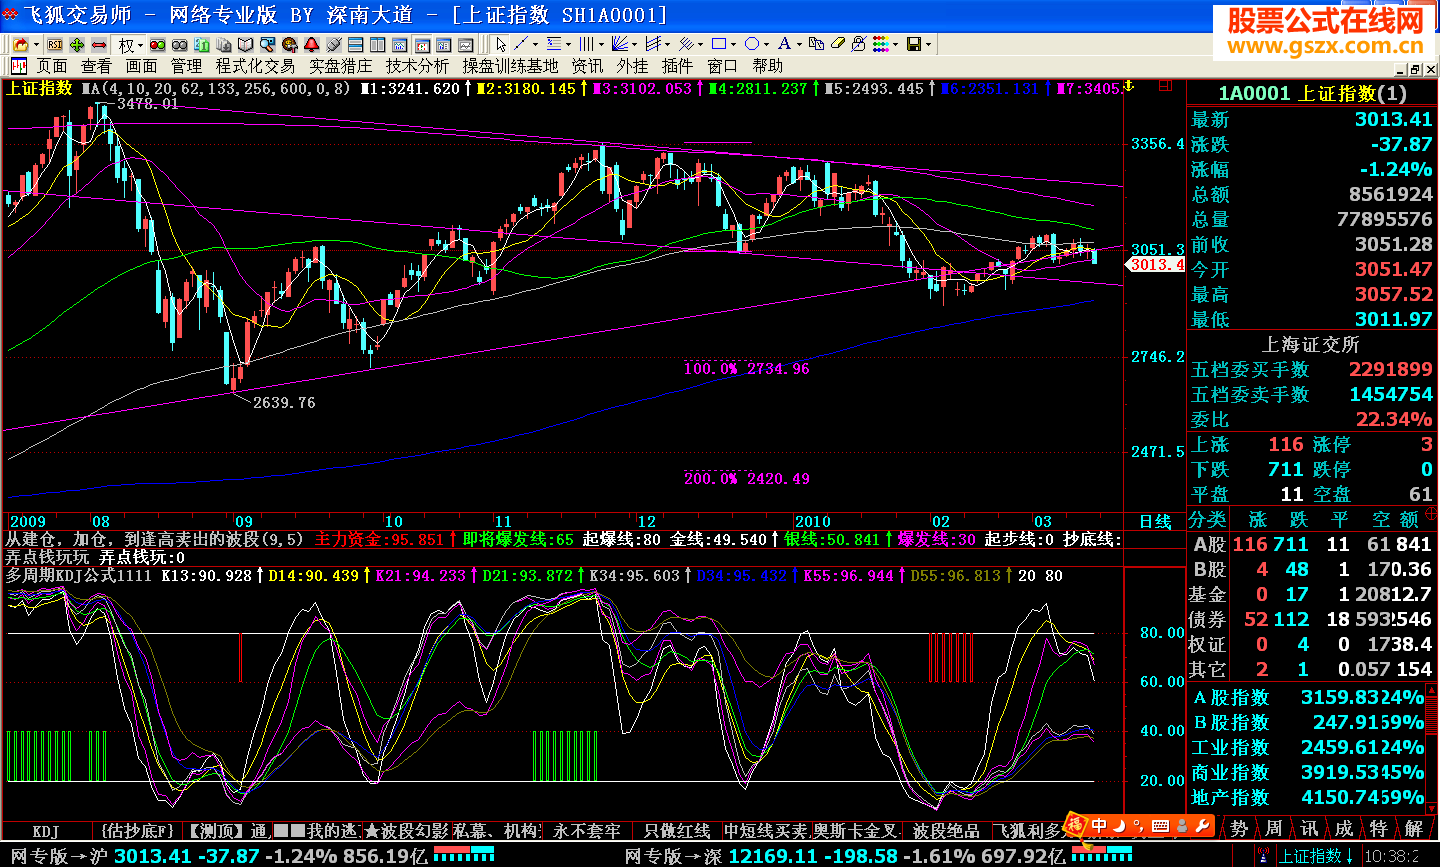The height and width of the screenshot is (867, 1440).
Task: Click the 讯 button in the side panel footer
Action: pyautogui.click(x=1309, y=829)
